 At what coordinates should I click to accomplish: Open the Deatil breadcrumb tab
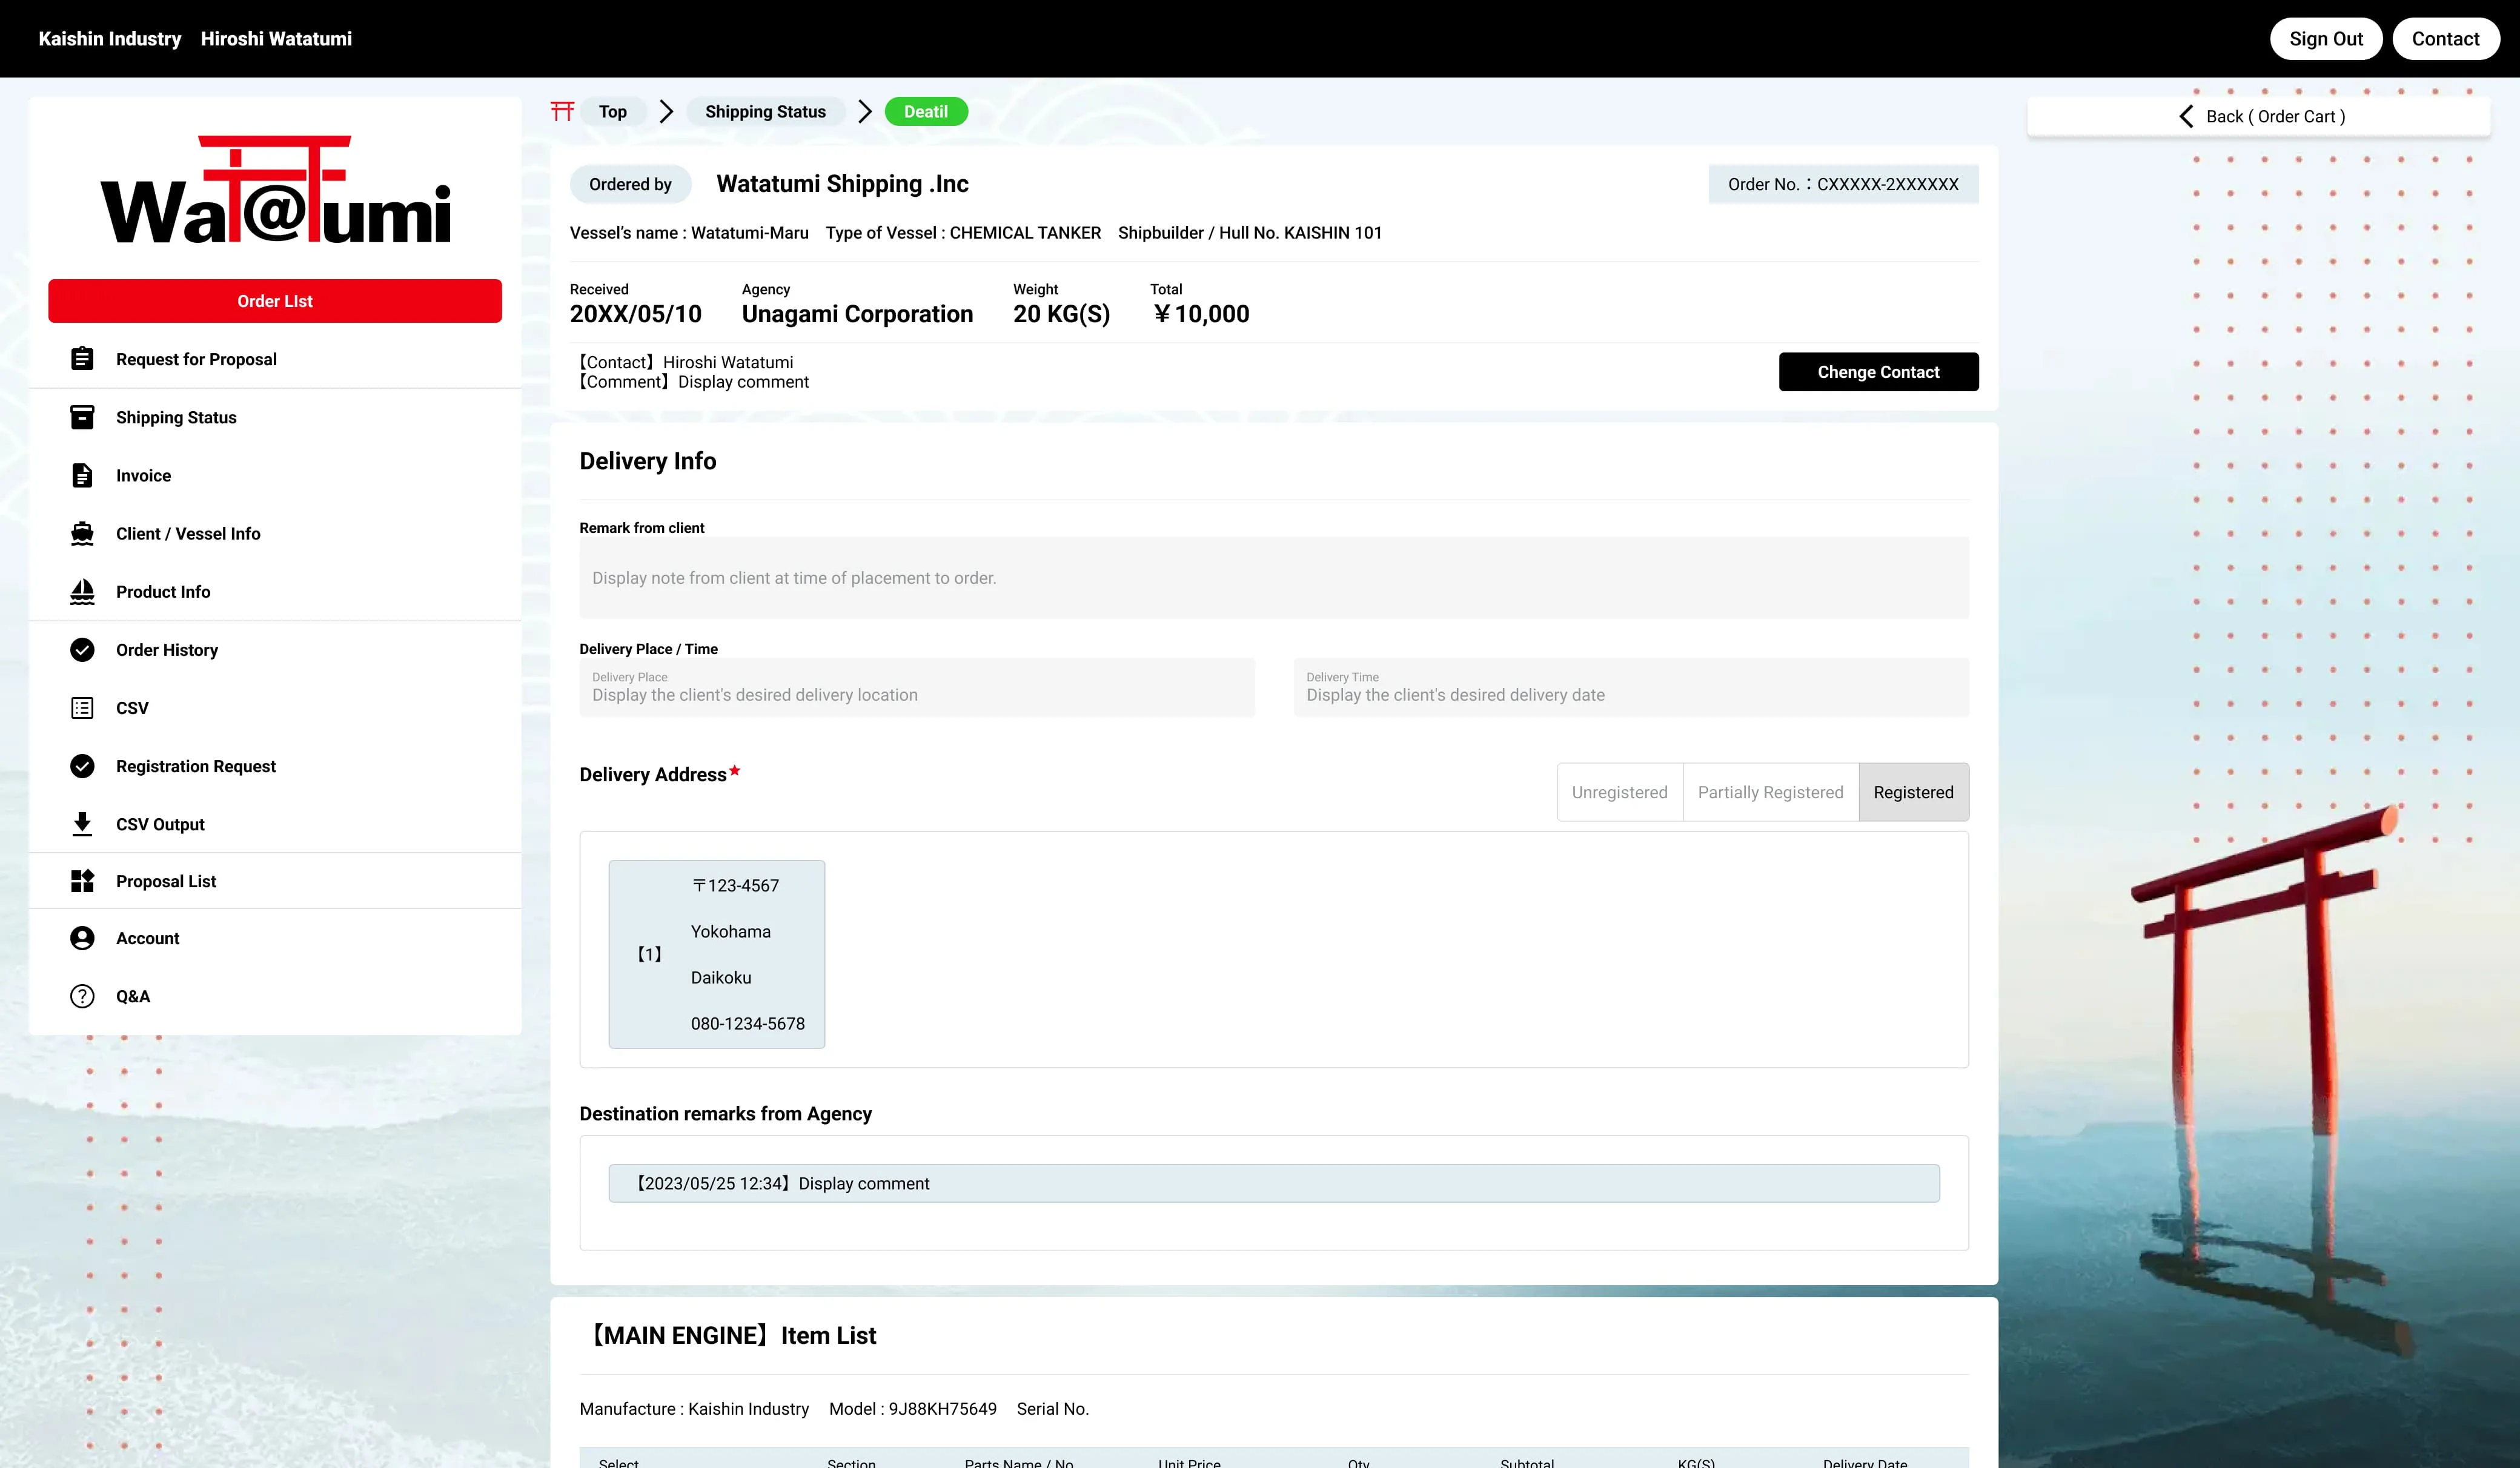pyautogui.click(x=925, y=111)
